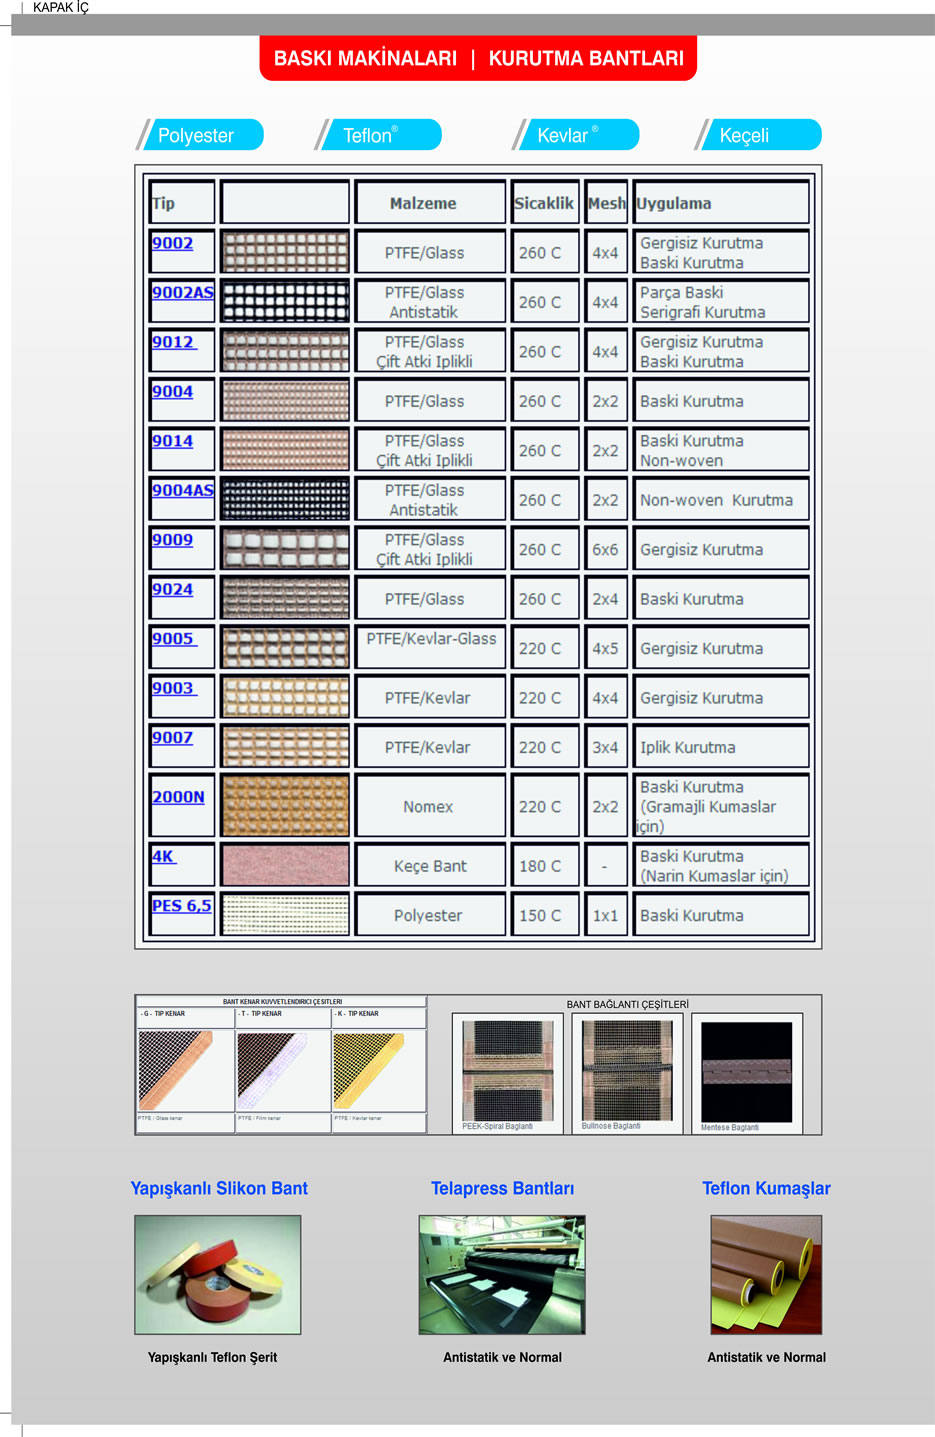The width and height of the screenshot is (935, 1437).
Task: View the 9003 Kevlar mesh sample image
Action: [285, 697]
